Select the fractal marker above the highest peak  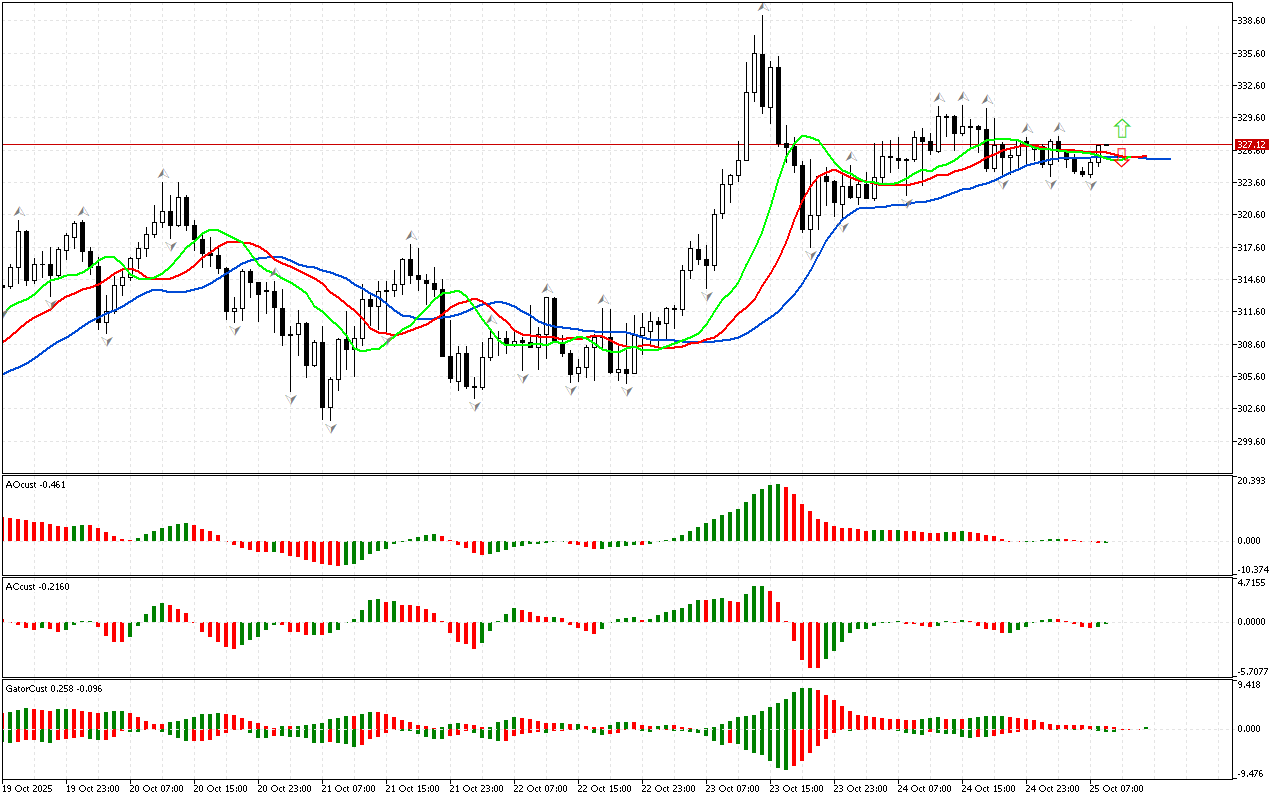[x=763, y=8]
